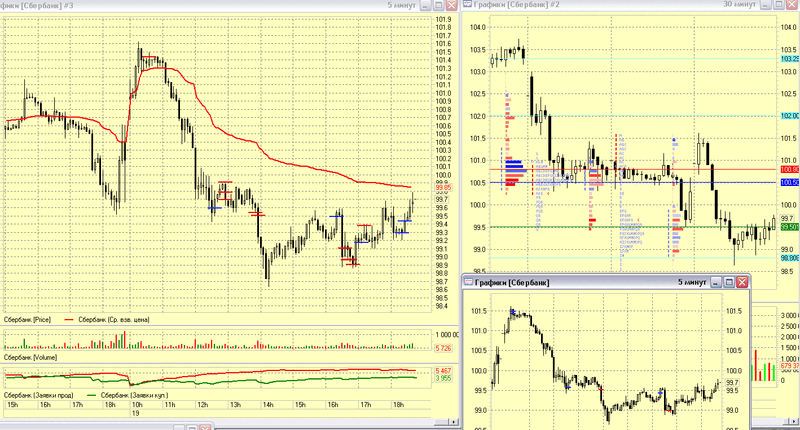Screen dimensions: 800x430
Task: Click the red 5 726 volume value tag
Action: (443, 348)
